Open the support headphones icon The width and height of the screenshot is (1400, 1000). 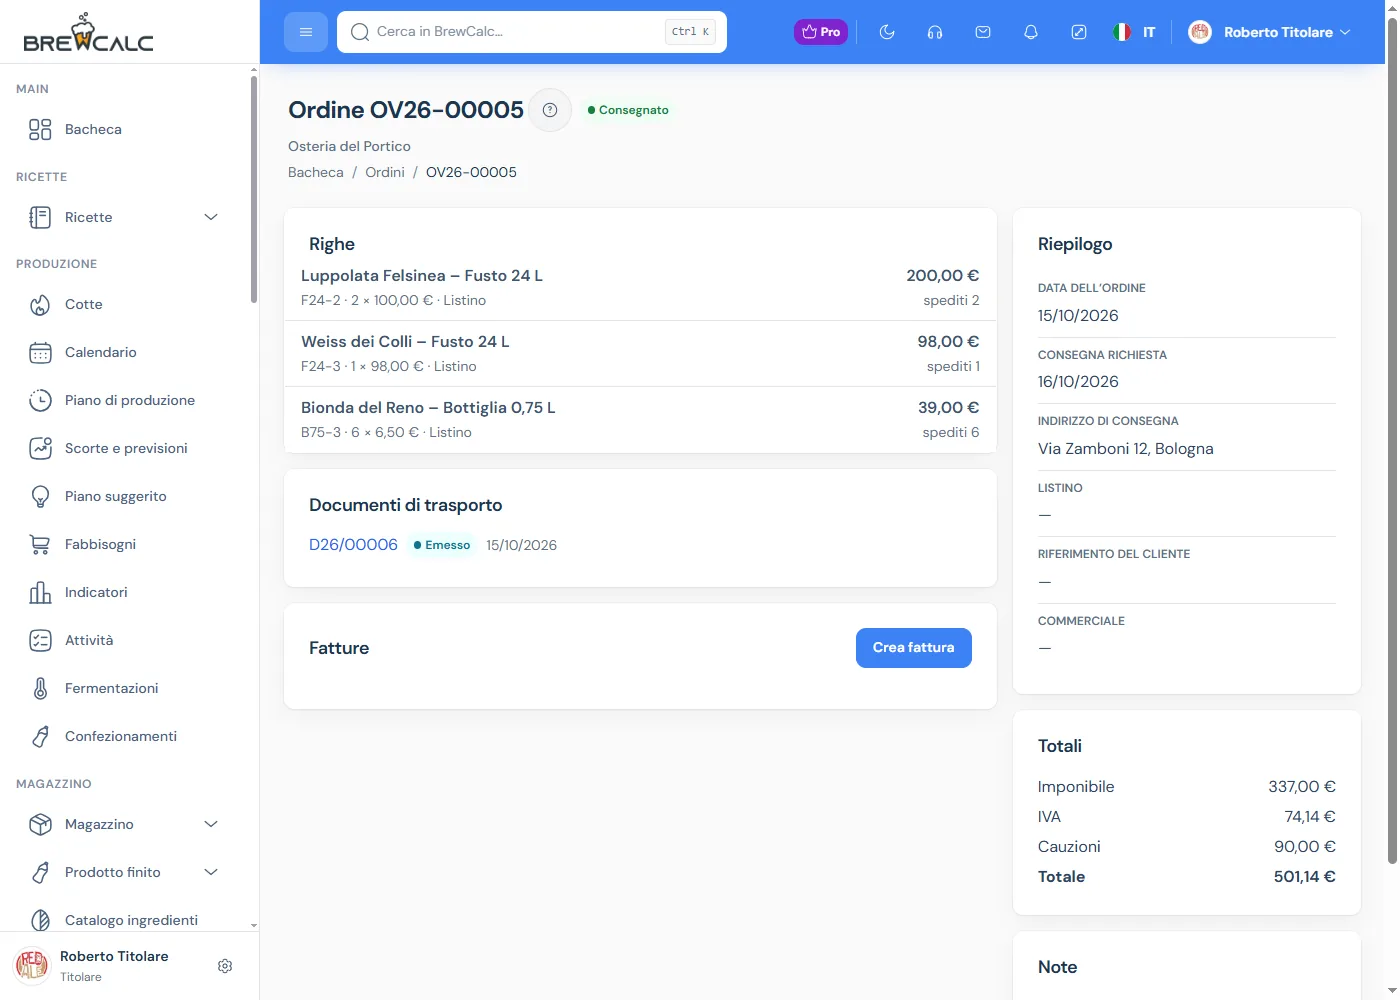(935, 32)
